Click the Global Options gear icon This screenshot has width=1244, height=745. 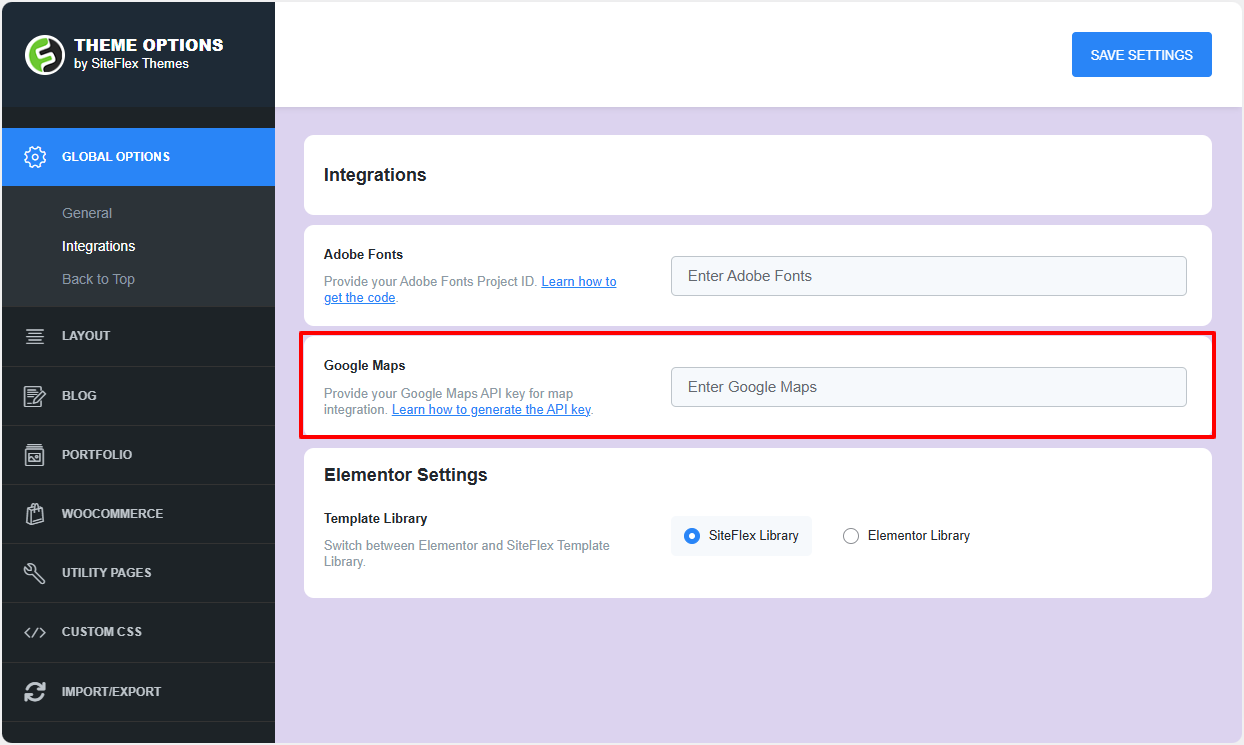pos(35,157)
